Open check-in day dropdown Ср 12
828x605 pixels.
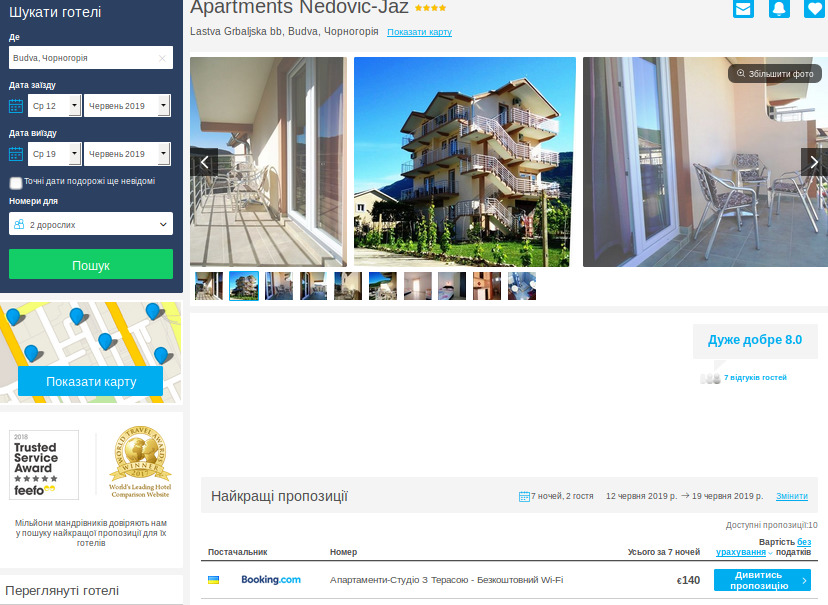pos(54,106)
